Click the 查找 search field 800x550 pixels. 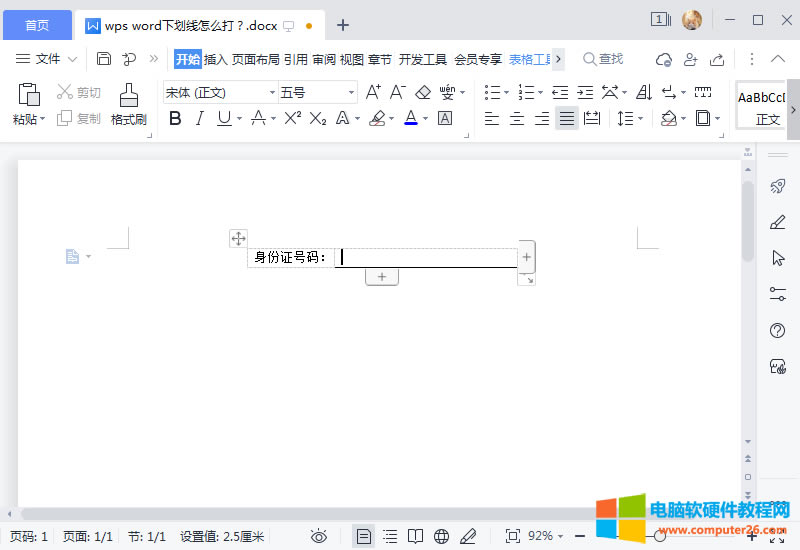pyautogui.click(x=604, y=59)
